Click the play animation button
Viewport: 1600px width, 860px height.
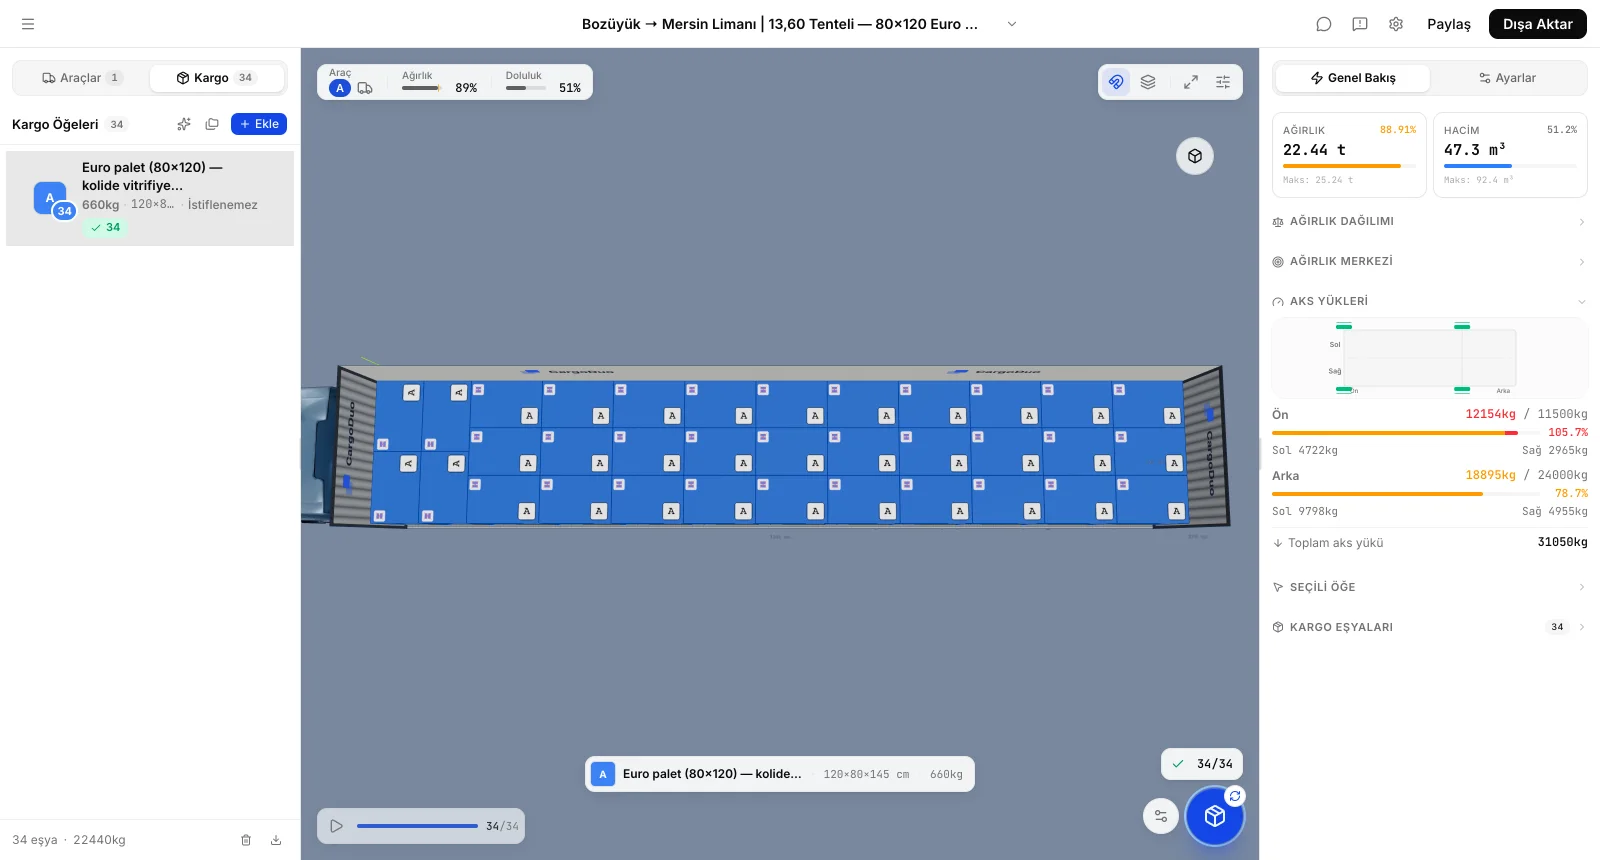point(337,826)
